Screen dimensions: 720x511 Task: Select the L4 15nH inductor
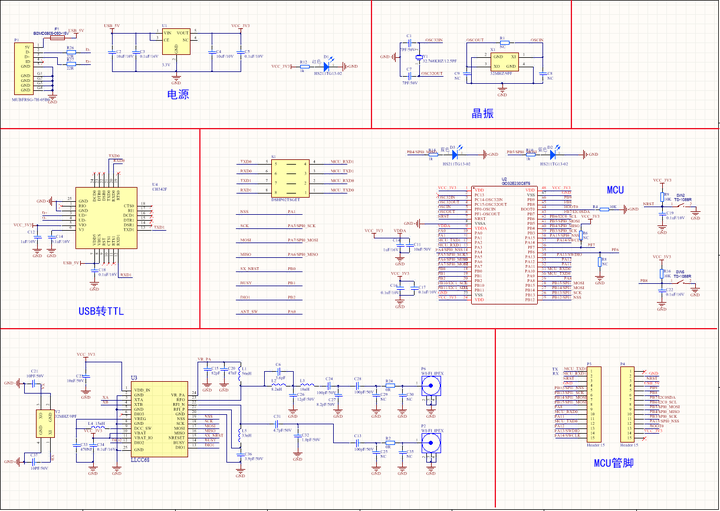[x=97, y=429]
